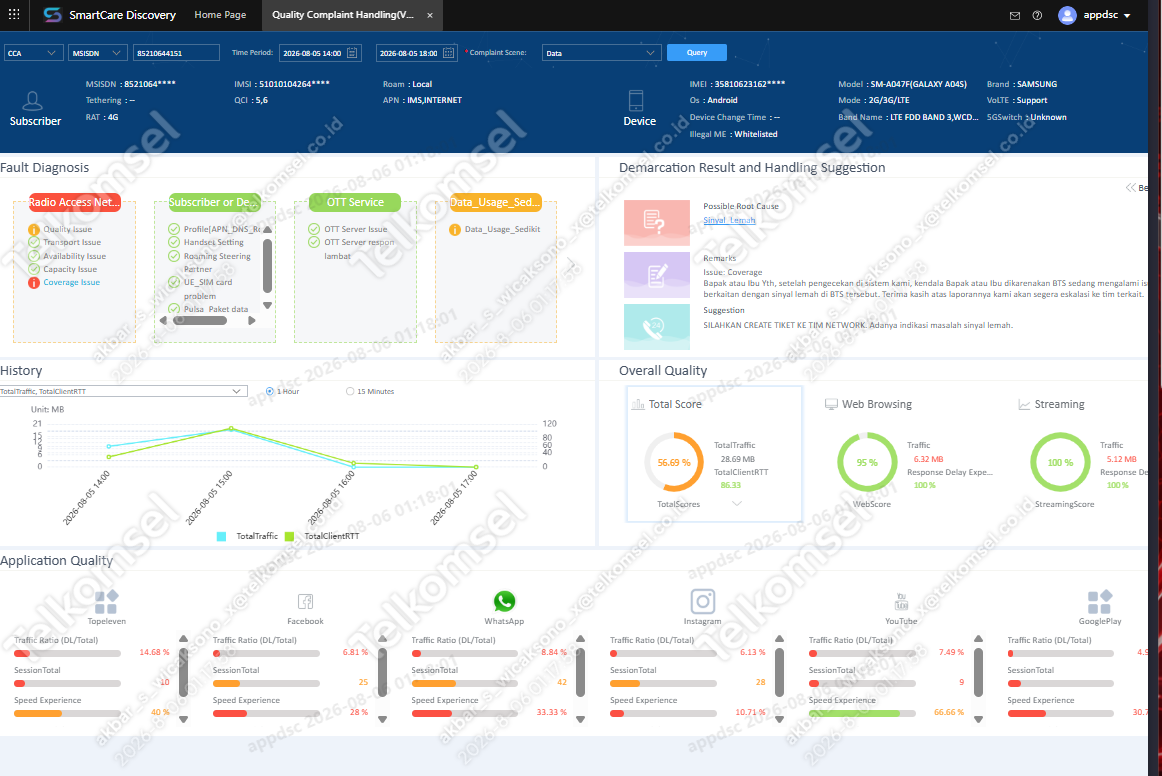1162x776 pixels.
Task: Open the MSISDN type dropdown
Action: 98,53
